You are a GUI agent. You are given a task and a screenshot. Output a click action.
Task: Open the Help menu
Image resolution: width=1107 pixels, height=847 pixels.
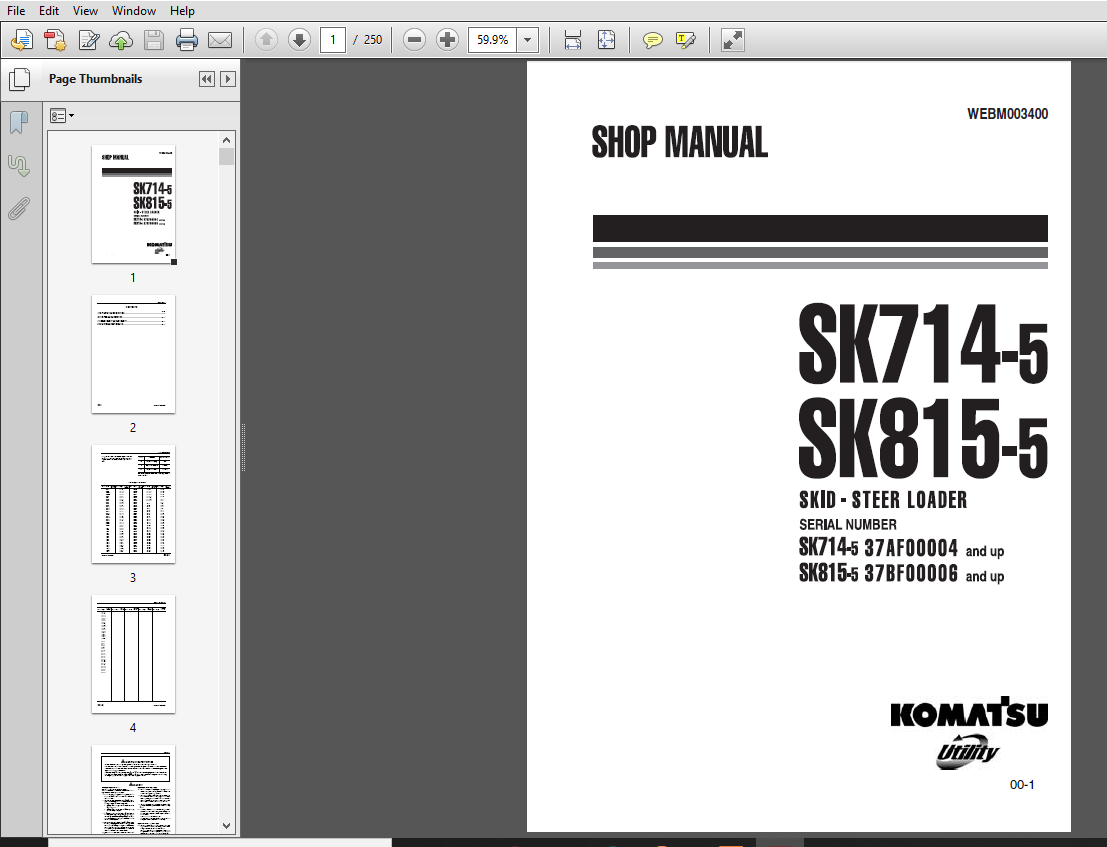pyautogui.click(x=182, y=11)
